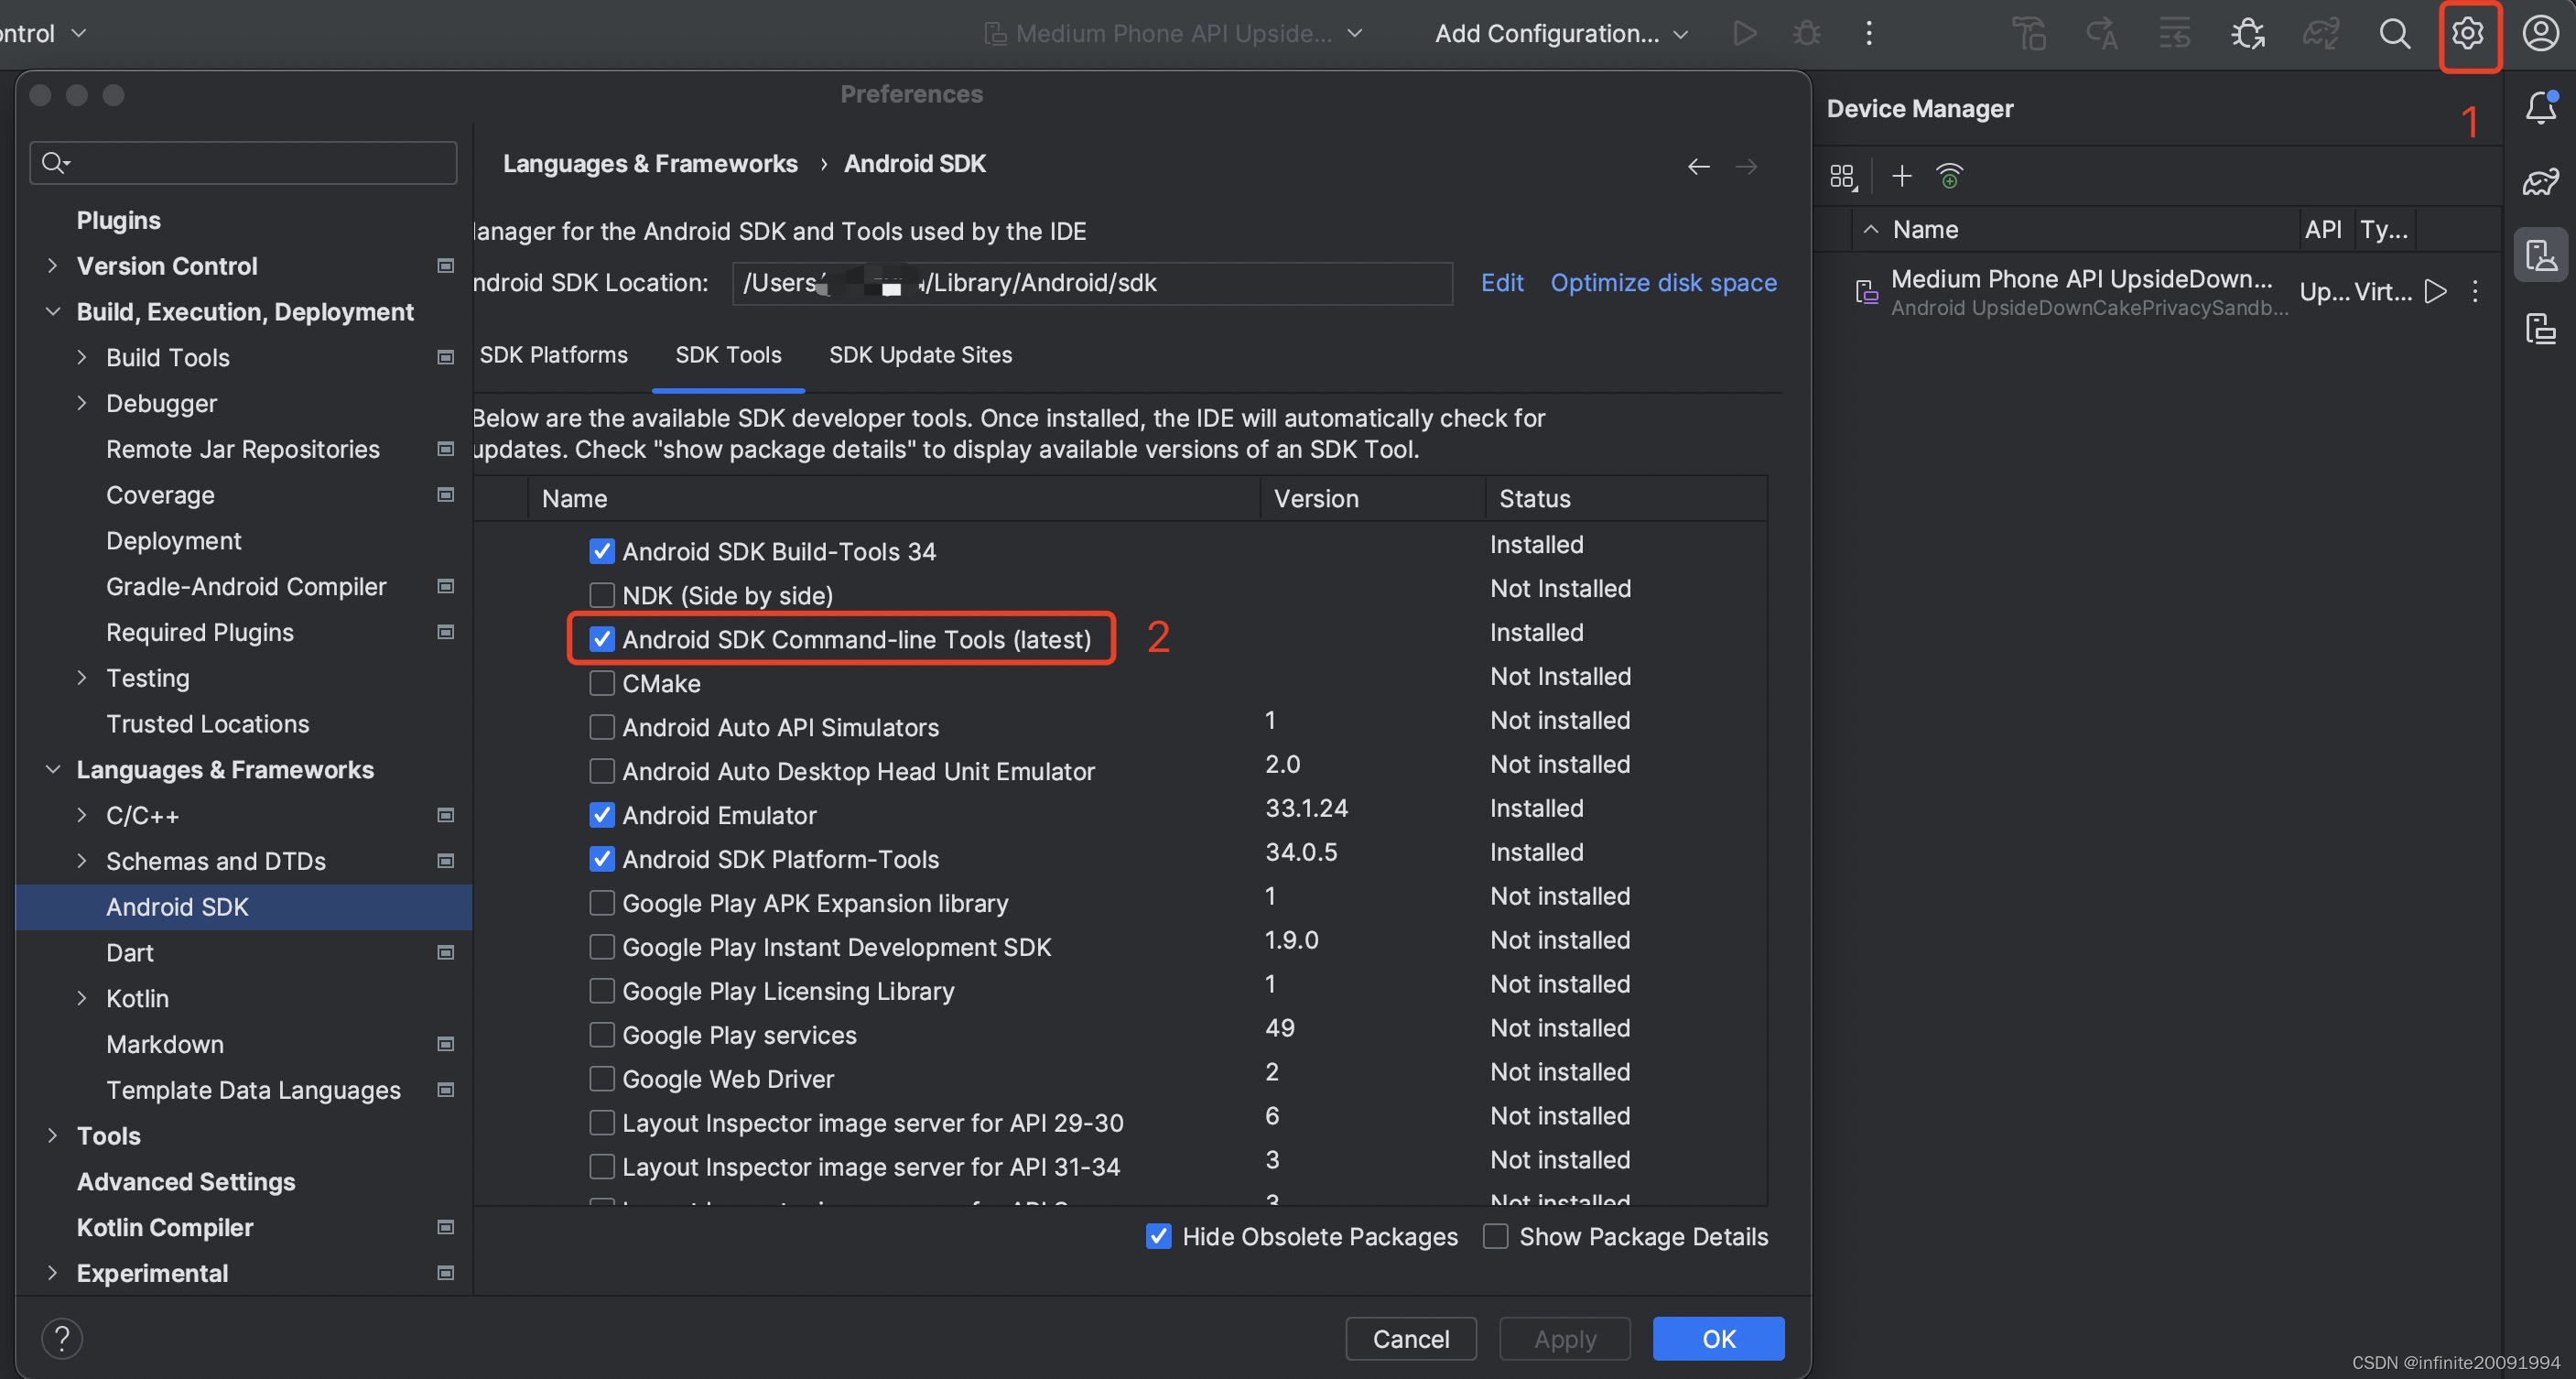
Task: Click the Add device plus icon
Action: point(1901,176)
